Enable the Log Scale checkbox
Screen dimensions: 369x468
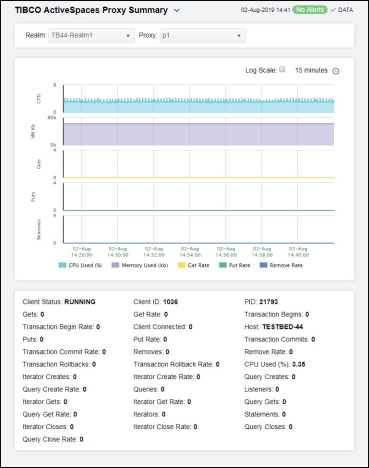(282, 70)
